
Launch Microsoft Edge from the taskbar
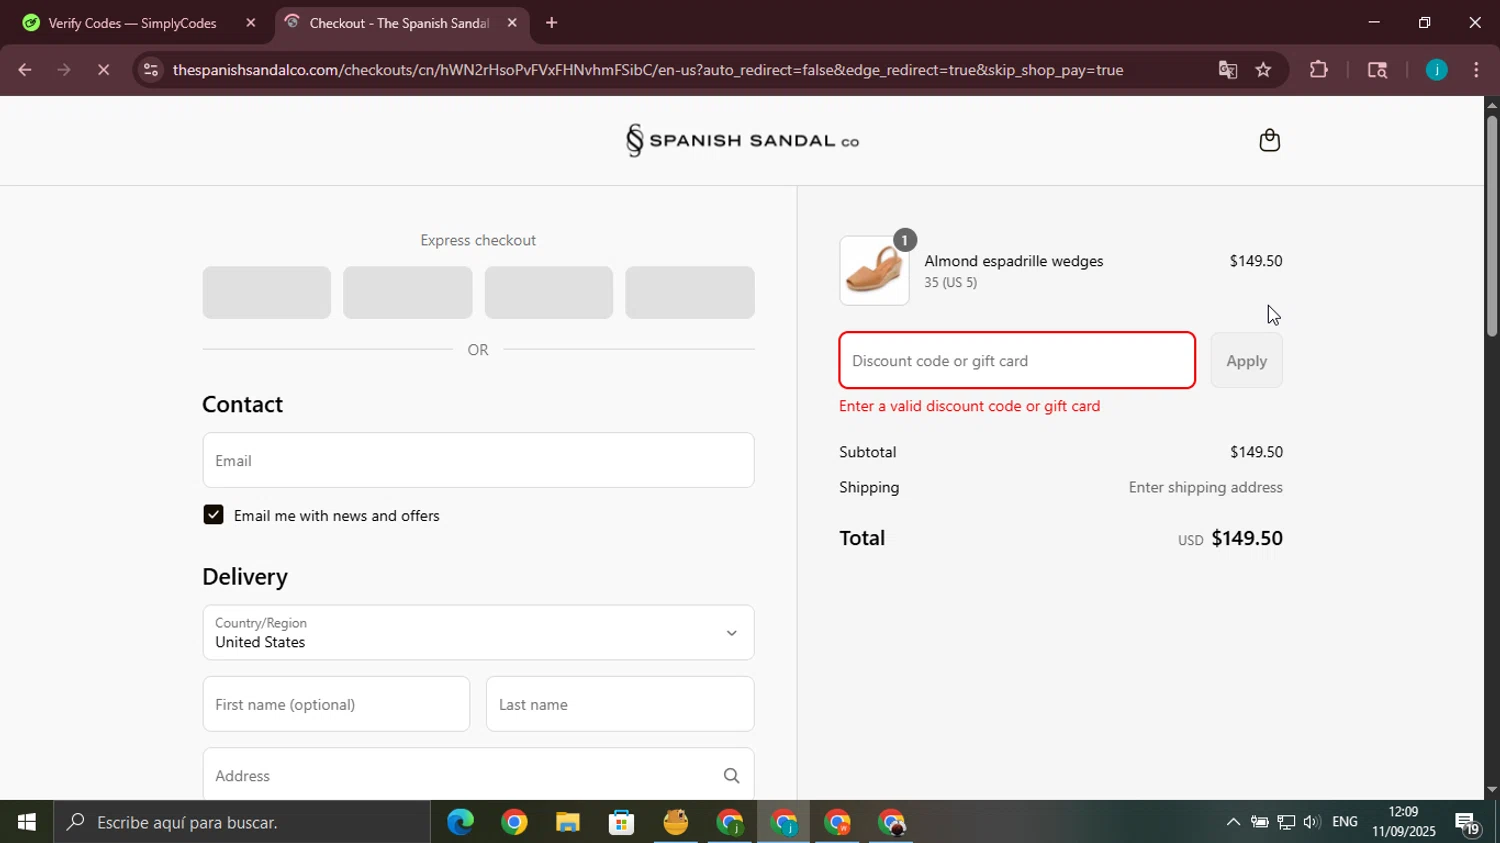click(x=460, y=822)
